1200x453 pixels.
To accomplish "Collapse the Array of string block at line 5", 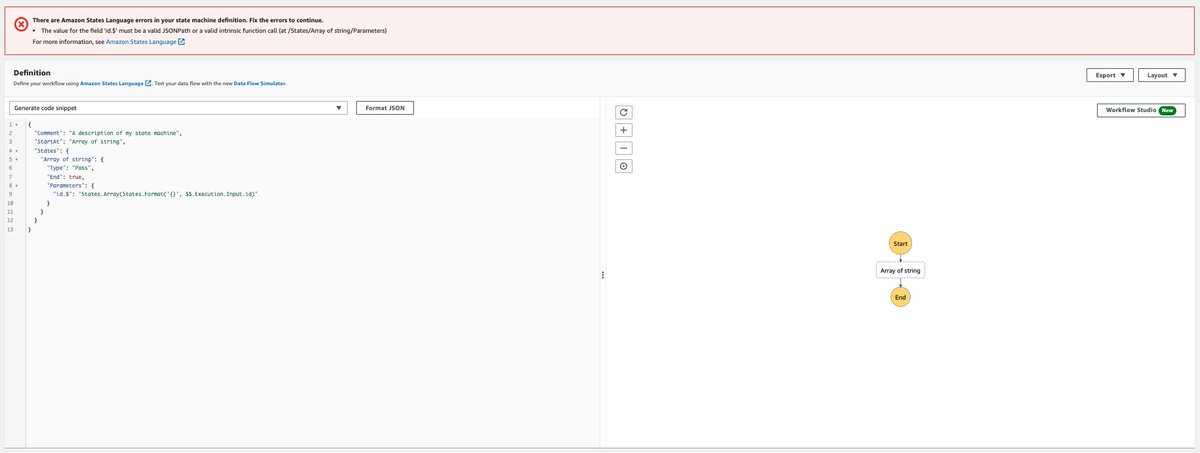I will (19, 159).
